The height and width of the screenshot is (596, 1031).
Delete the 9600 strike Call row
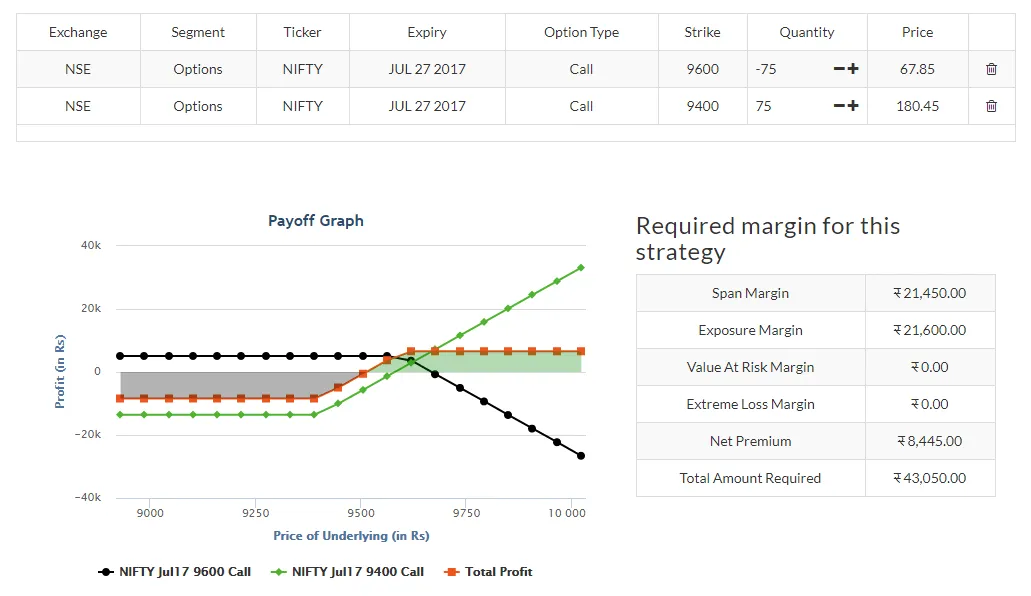[x=991, y=69]
